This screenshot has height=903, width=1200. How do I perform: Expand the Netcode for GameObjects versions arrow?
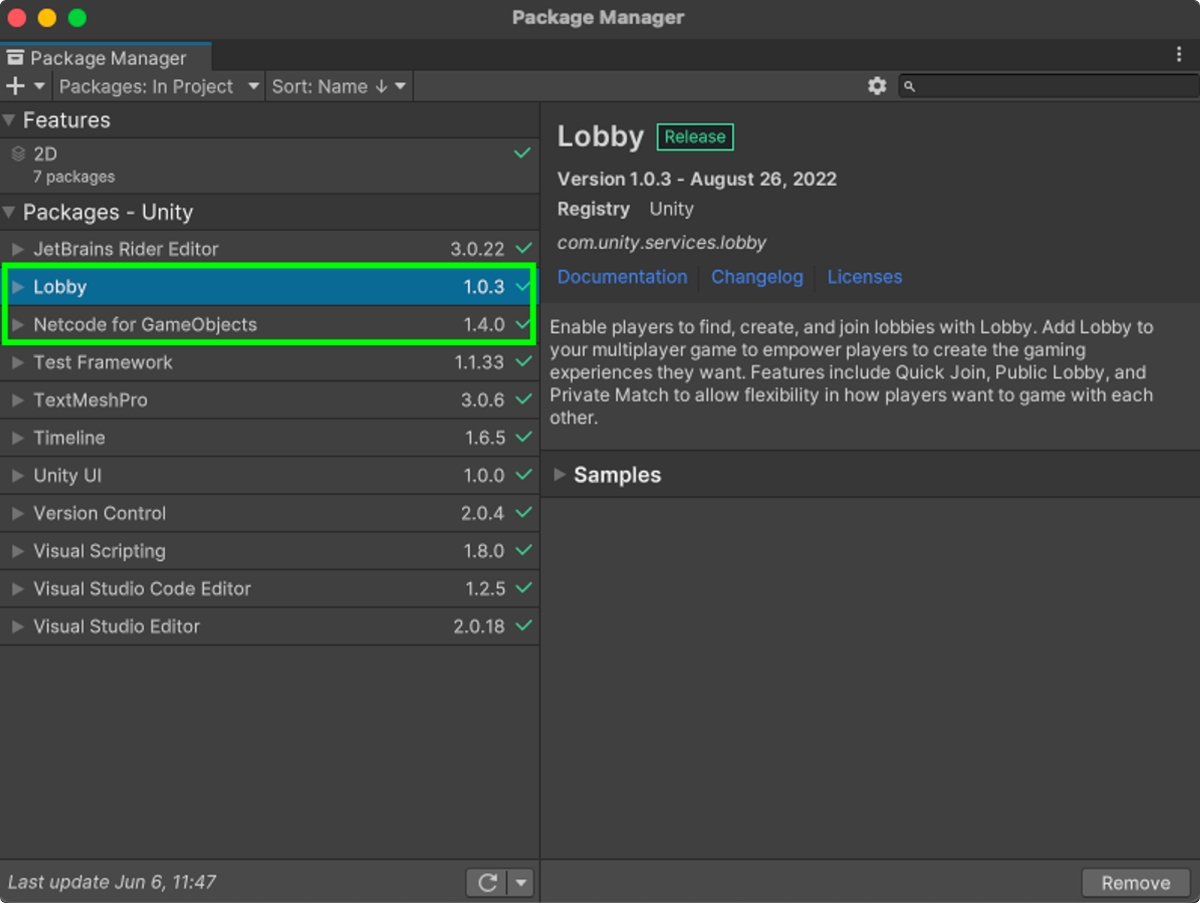point(17,324)
